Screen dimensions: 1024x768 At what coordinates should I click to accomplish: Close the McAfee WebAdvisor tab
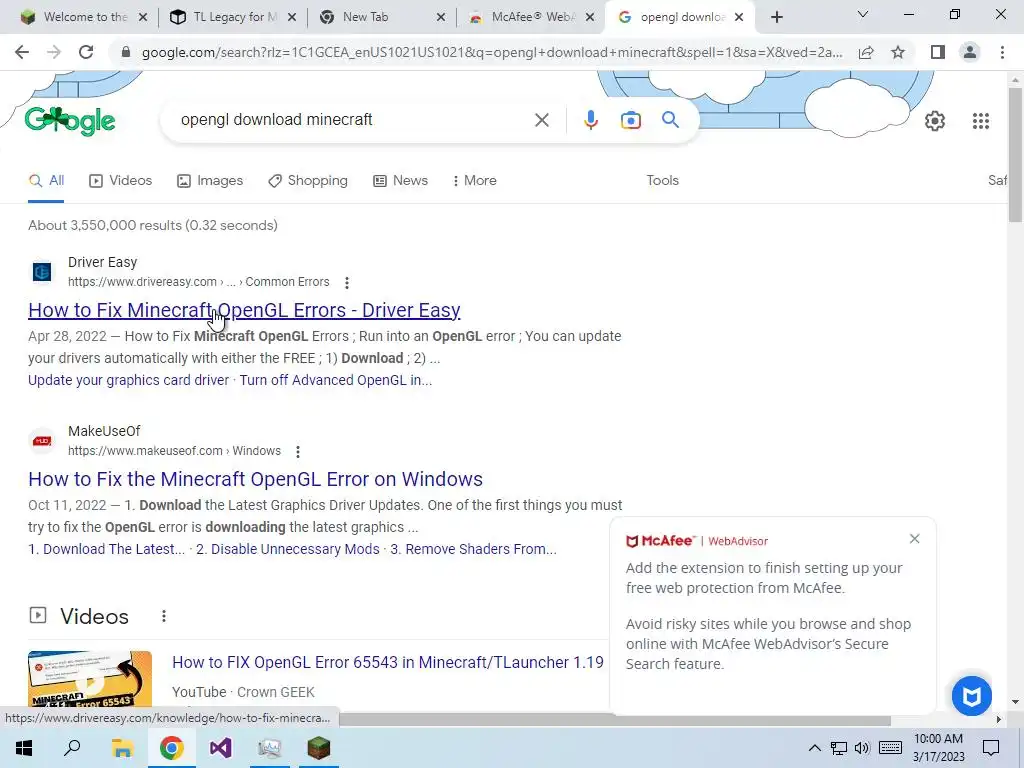pyautogui.click(x=590, y=17)
